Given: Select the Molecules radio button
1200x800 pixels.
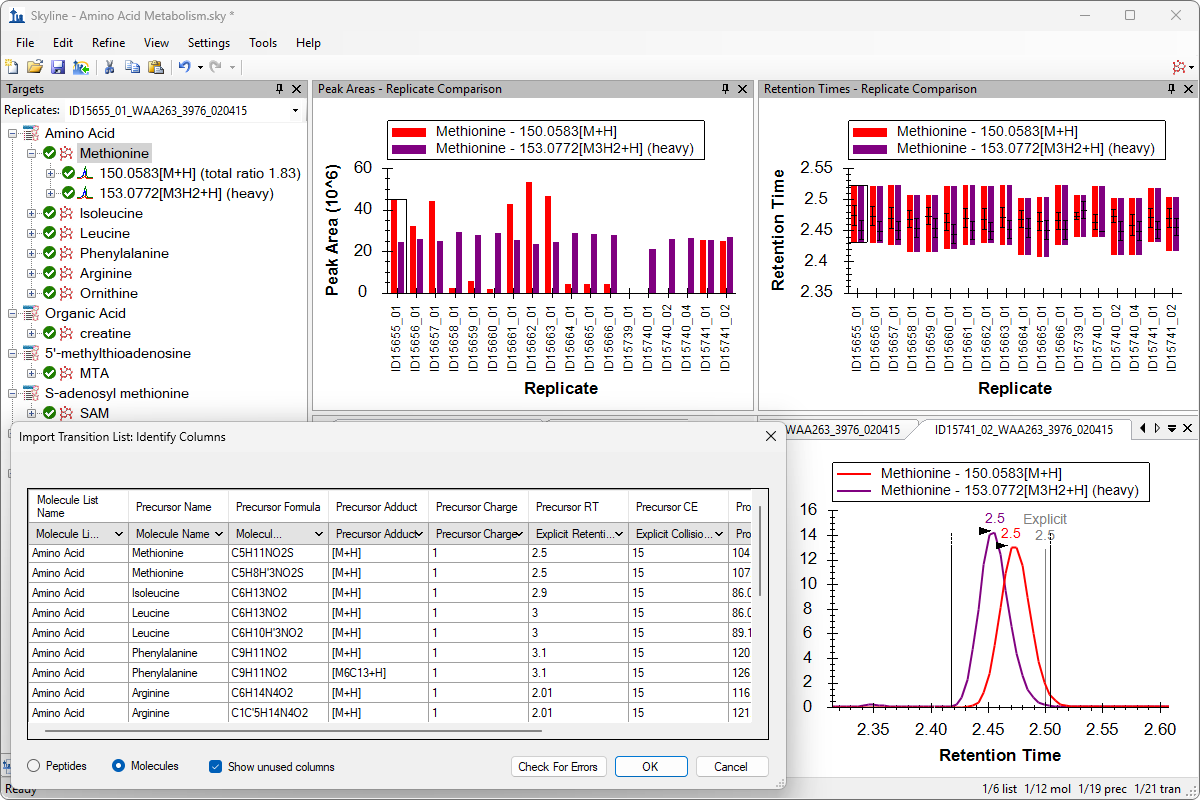Looking at the screenshot, I should (x=119, y=766).
